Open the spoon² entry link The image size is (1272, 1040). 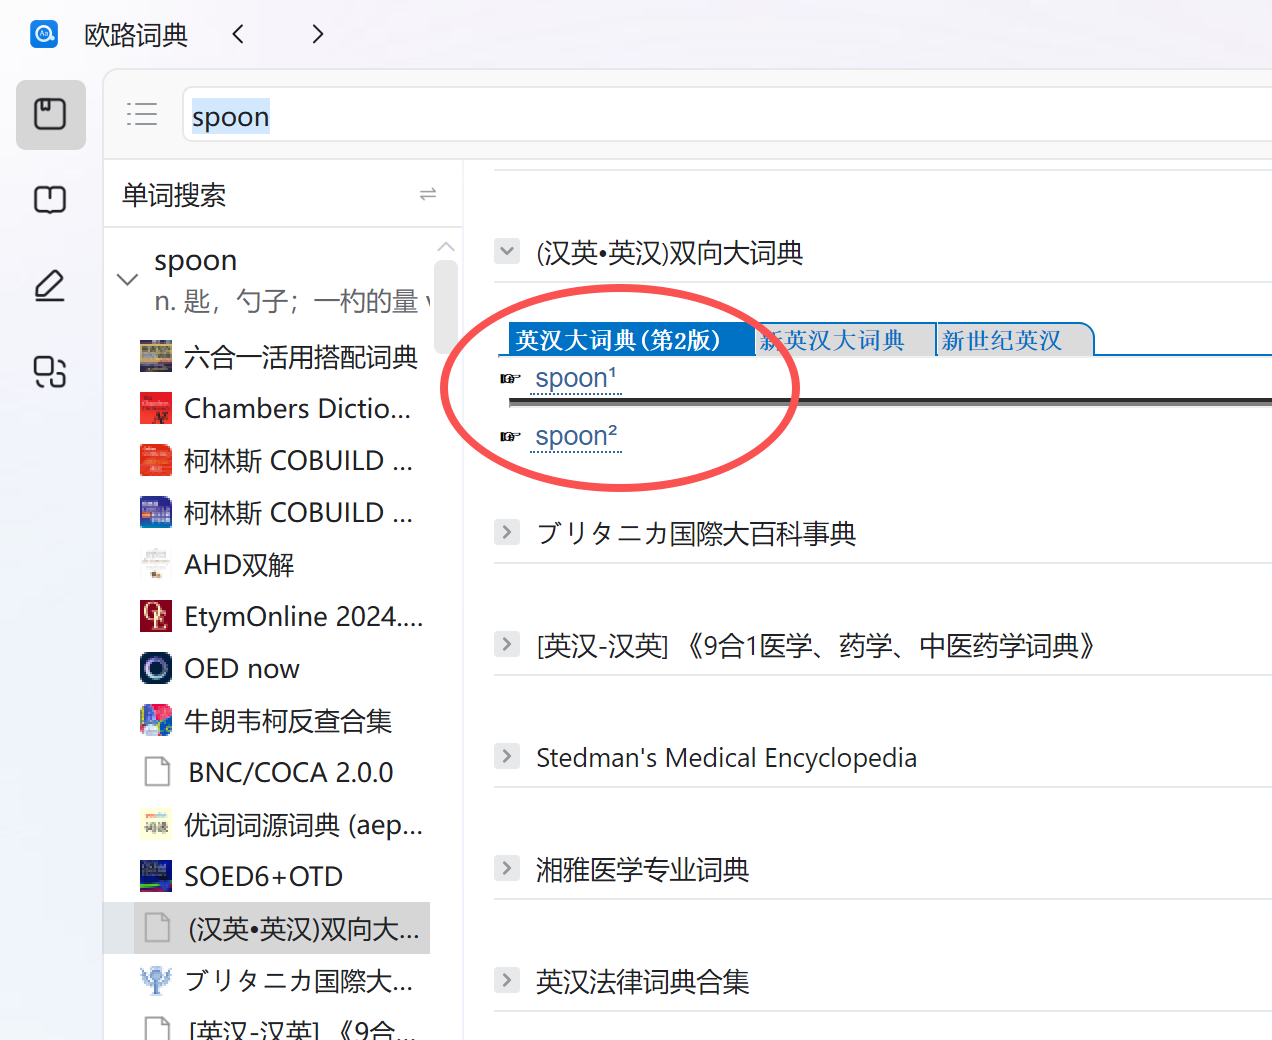pyautogui.click(x=576, y=437)
